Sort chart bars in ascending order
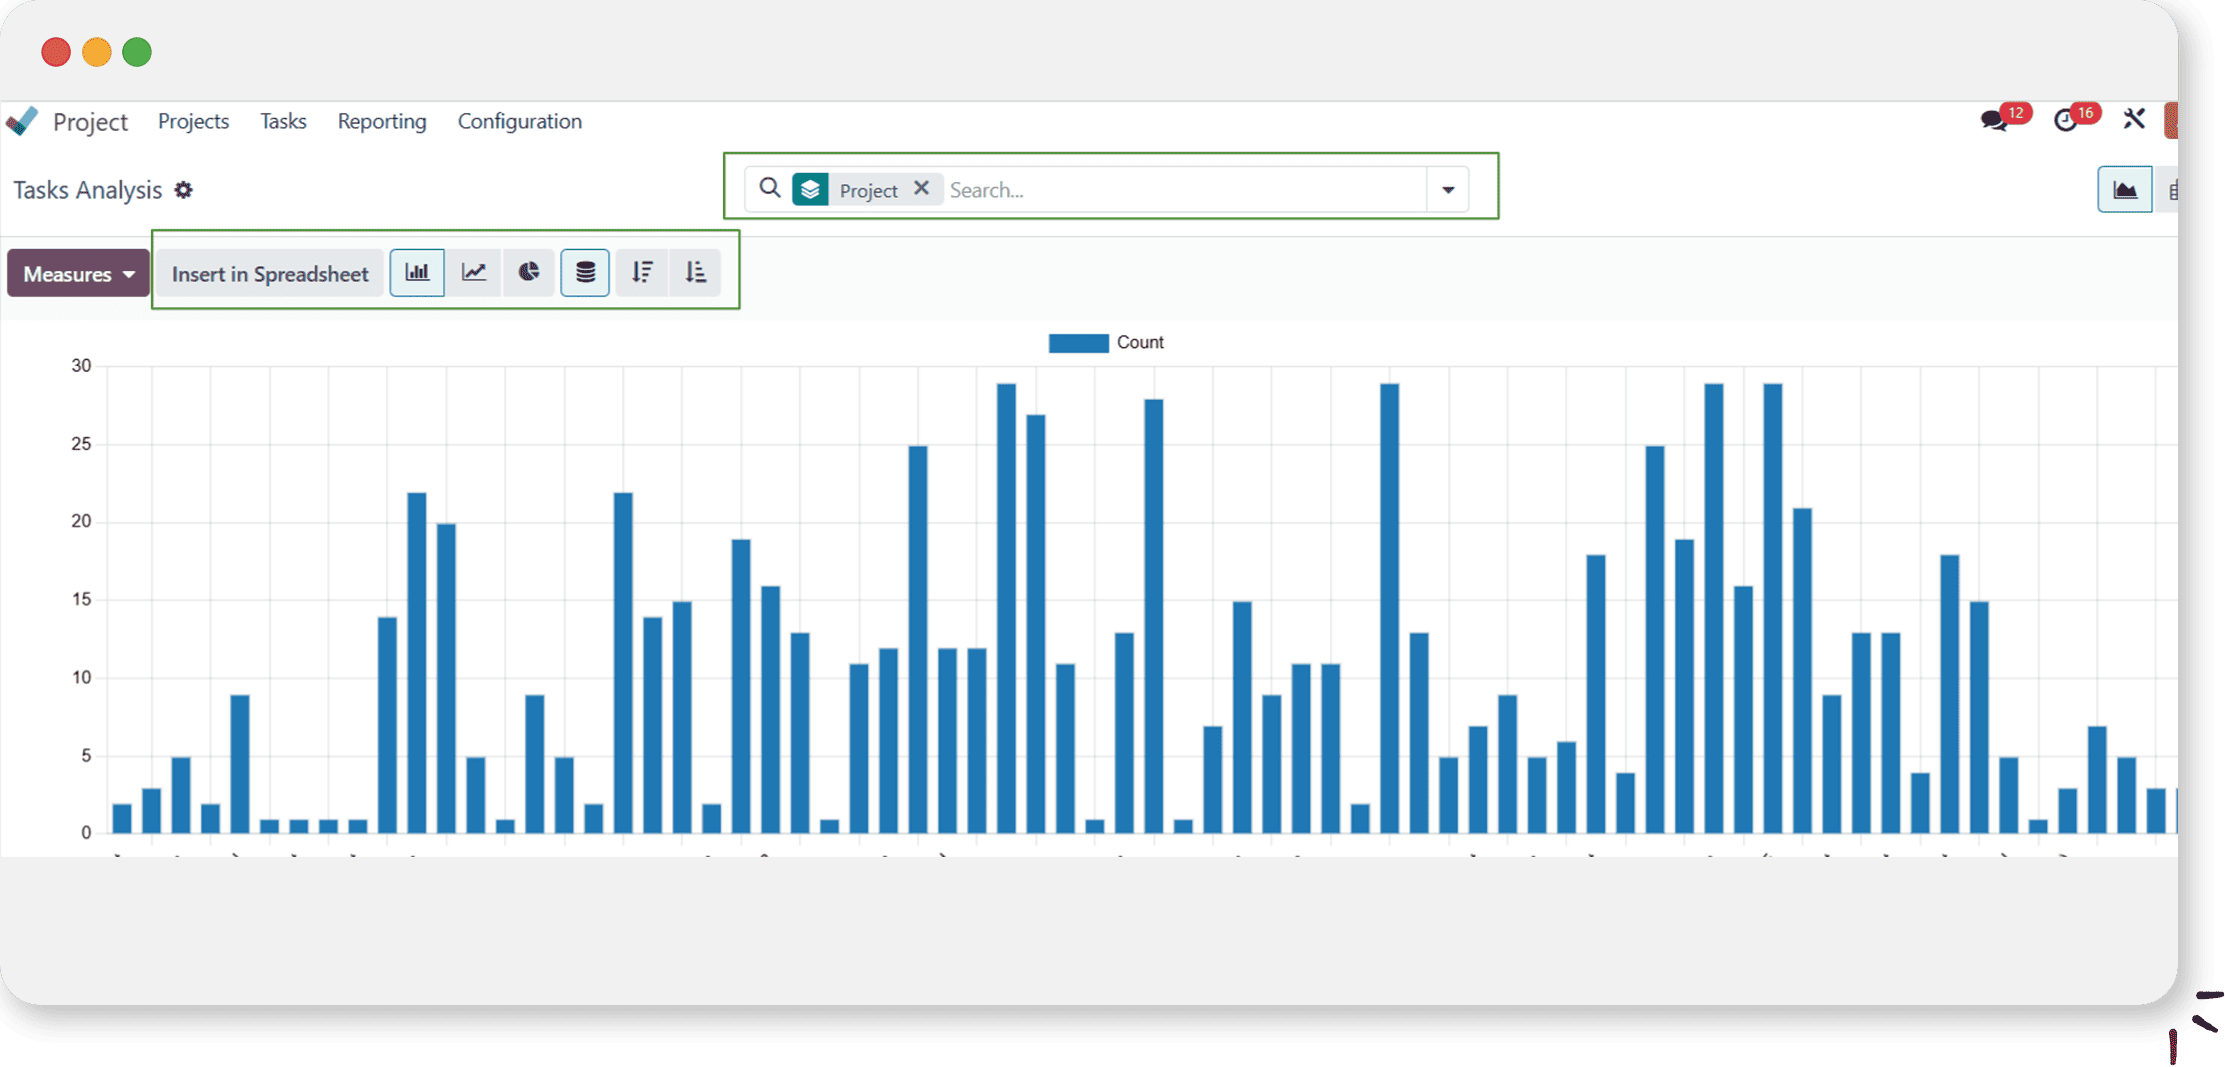The width and height of the screenshot is (2225, 1067). [696, 273]
